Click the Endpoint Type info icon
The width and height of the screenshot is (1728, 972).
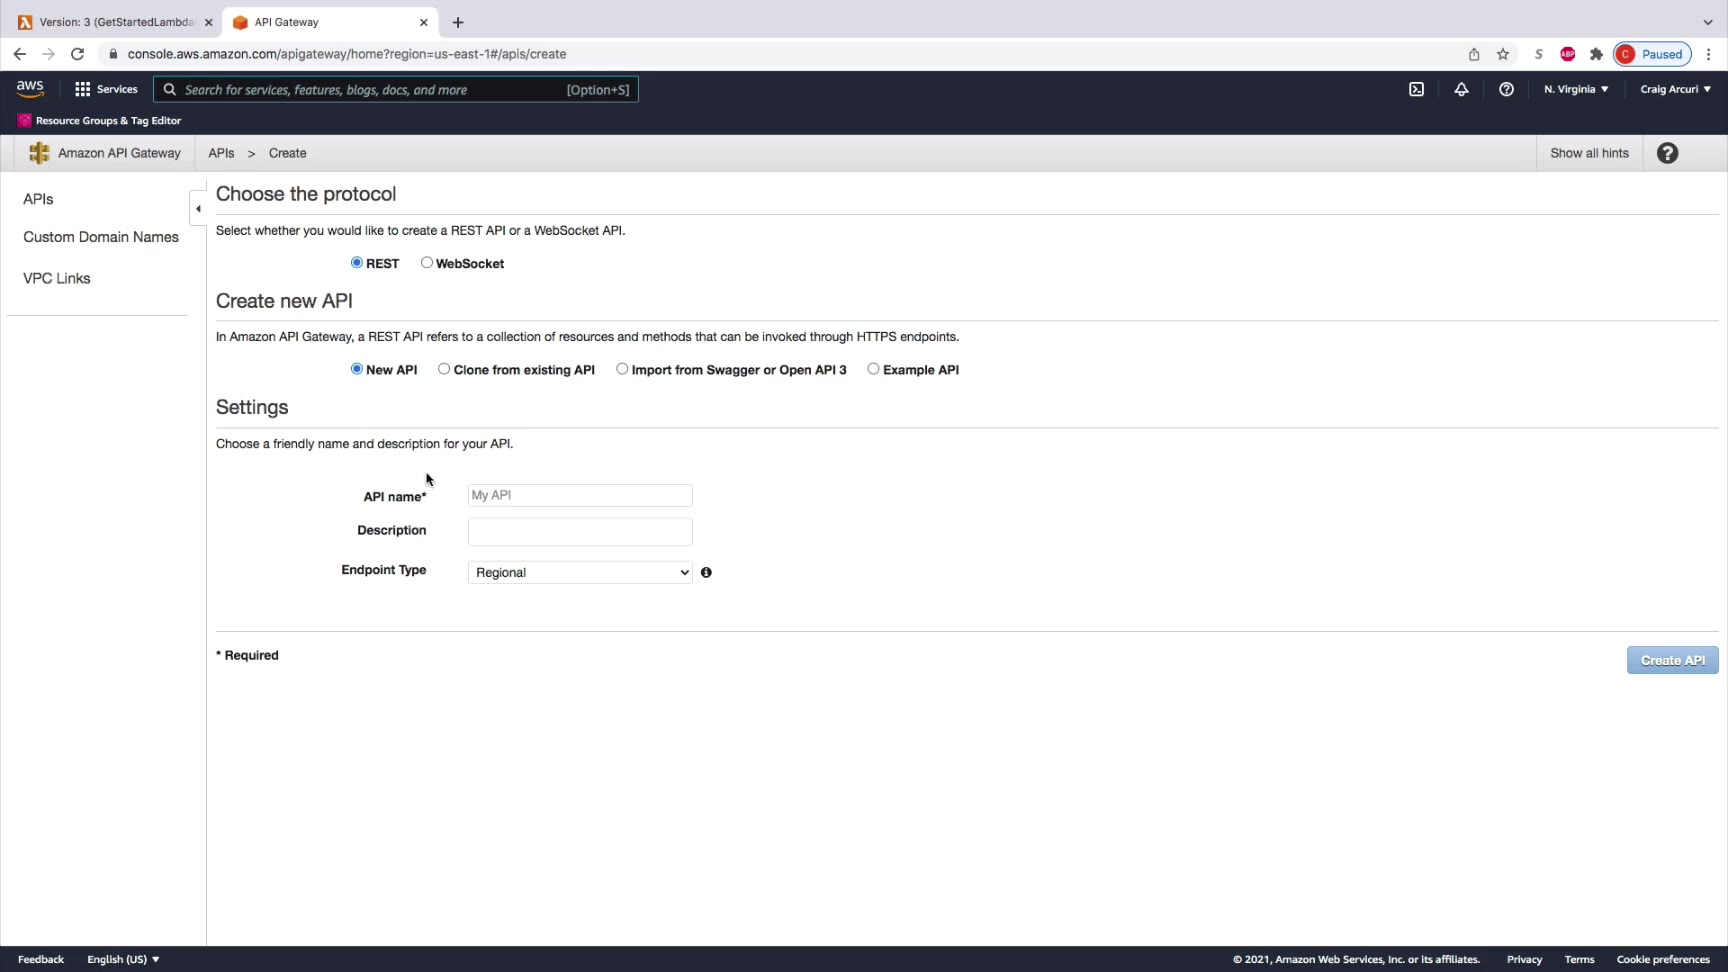(706, 572)
